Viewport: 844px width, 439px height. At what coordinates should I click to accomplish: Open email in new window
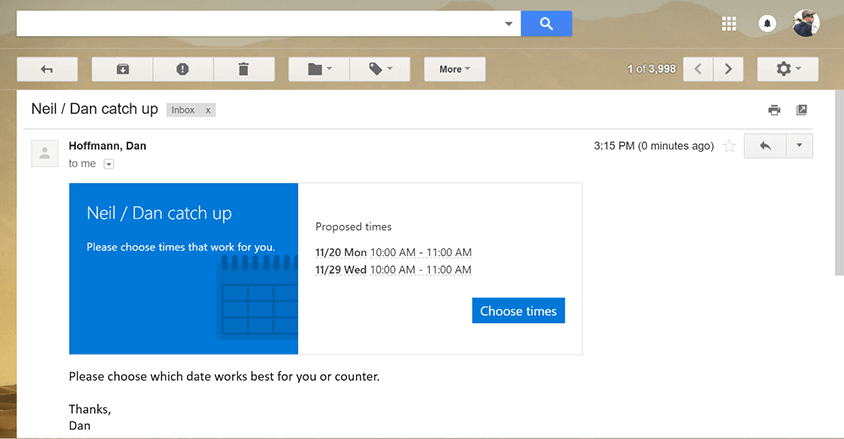point(801,110)
